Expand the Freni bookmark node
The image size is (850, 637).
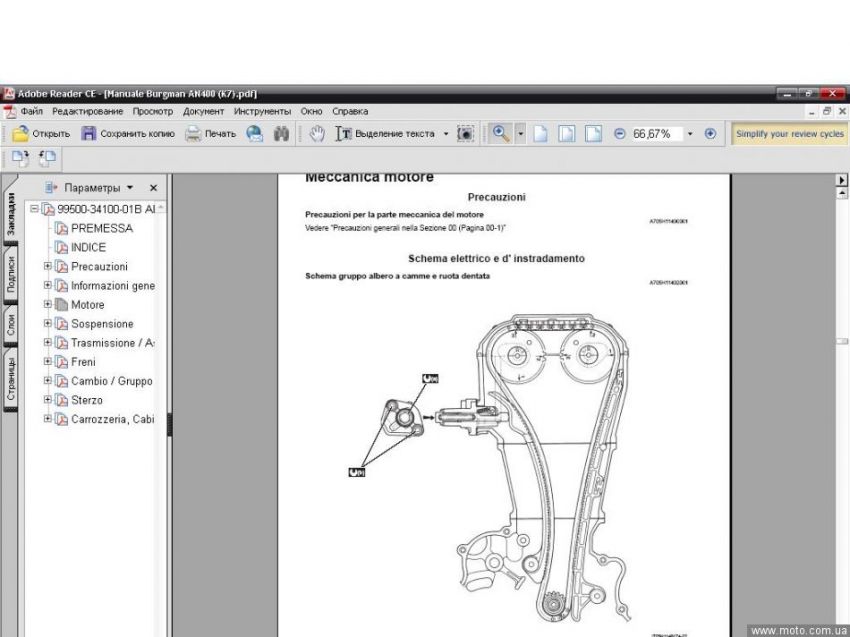coord(48,362)
